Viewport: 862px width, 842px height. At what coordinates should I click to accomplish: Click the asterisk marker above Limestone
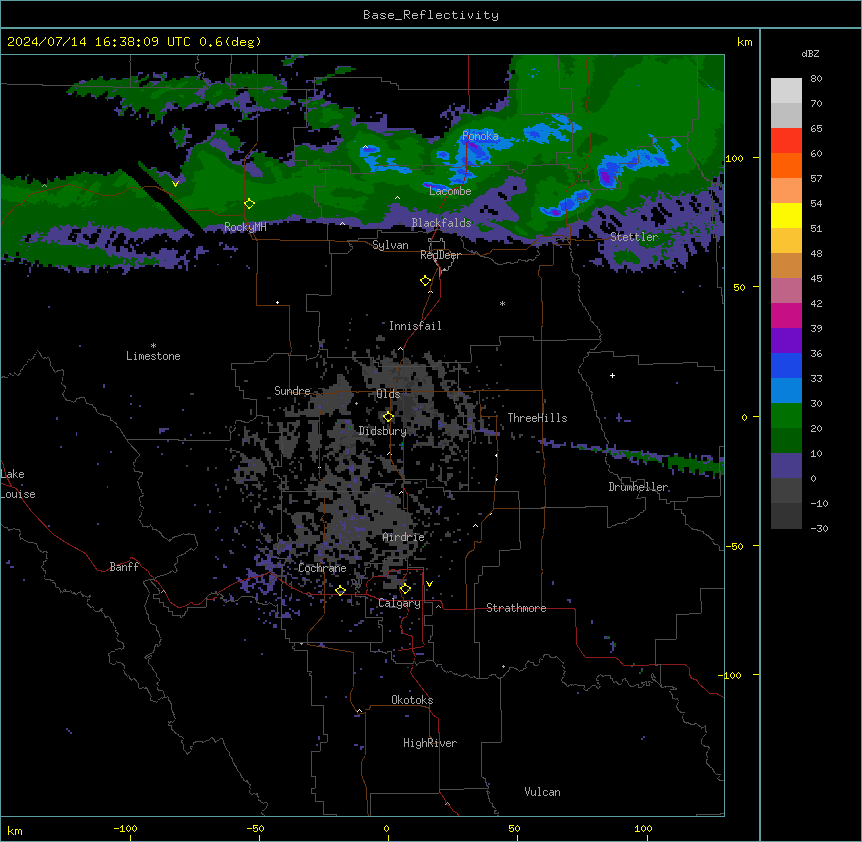coord(153,346)
